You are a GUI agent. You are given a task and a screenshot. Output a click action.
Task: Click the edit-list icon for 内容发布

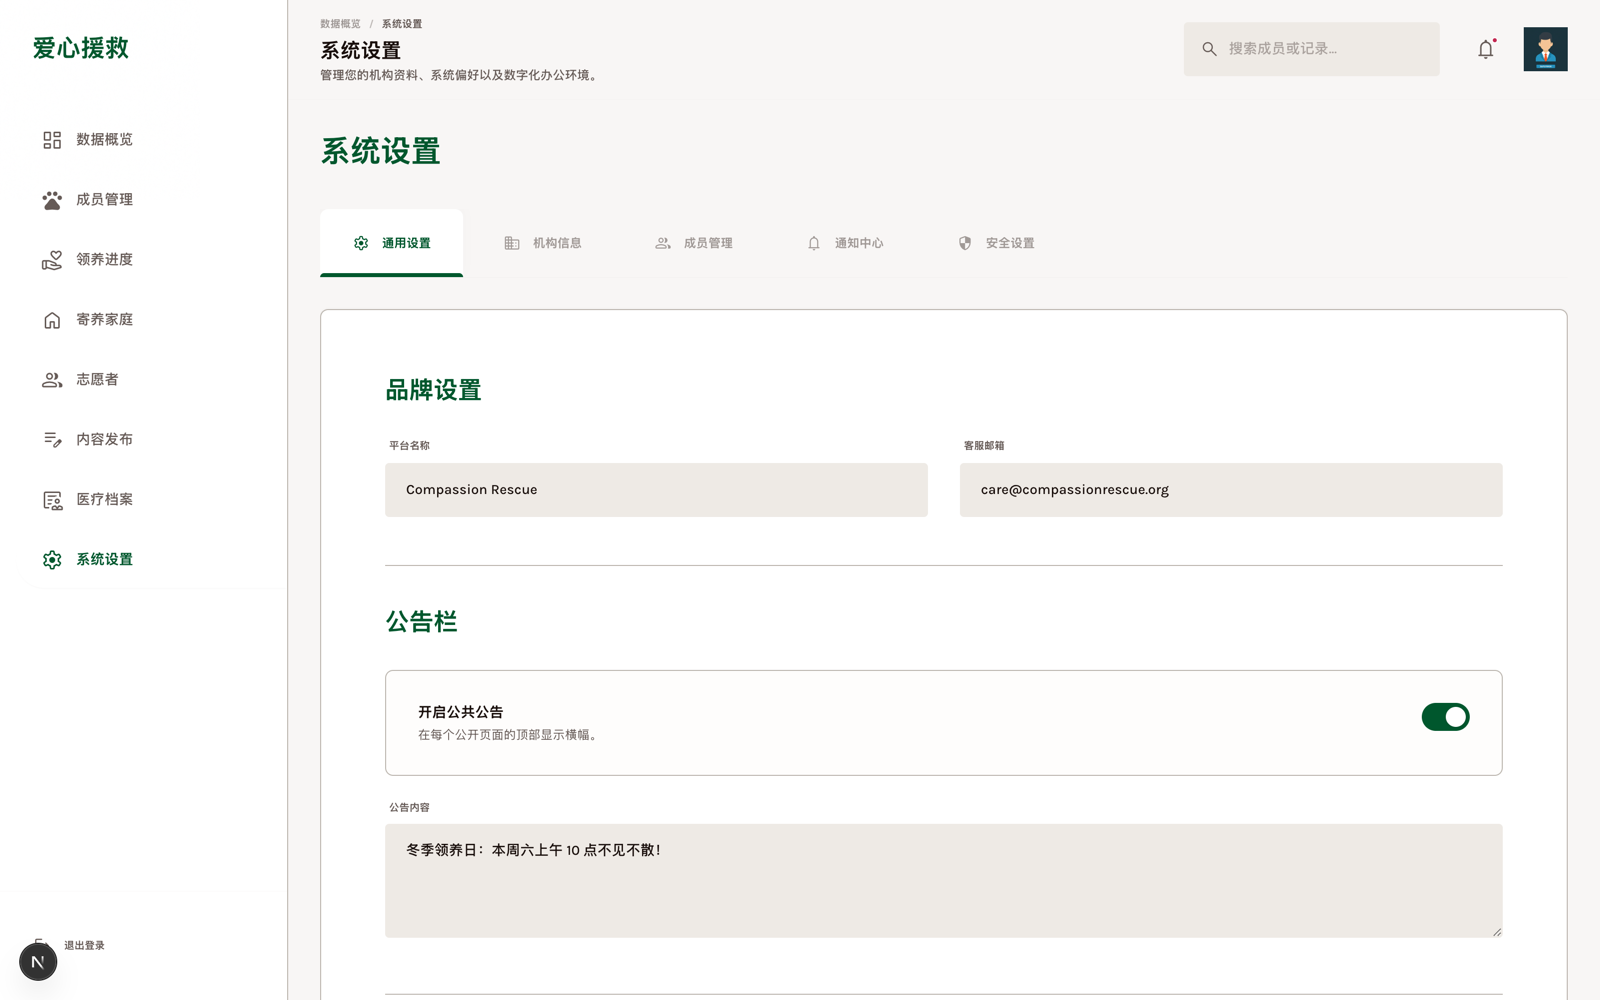tap(52, 440)
